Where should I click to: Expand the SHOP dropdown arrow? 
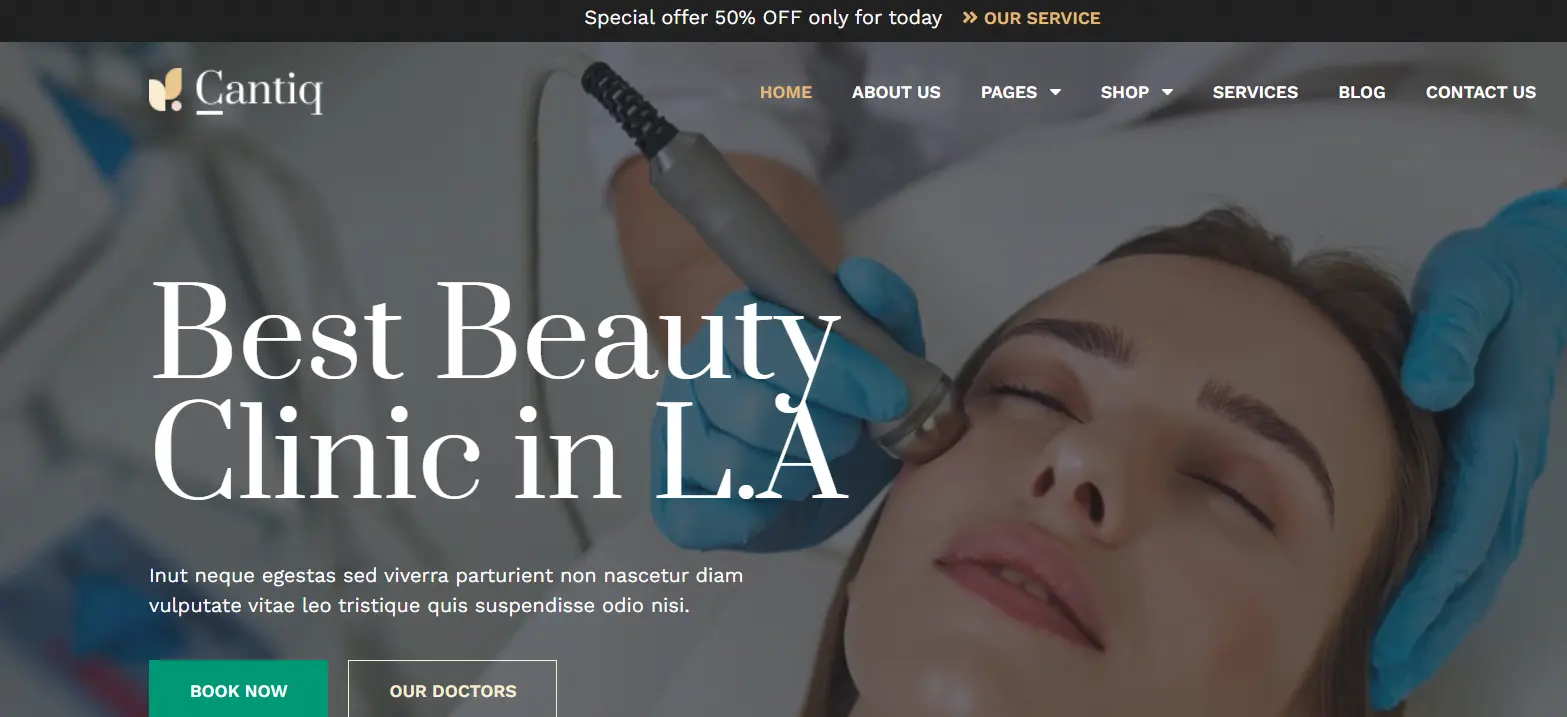coord(1167,92)
